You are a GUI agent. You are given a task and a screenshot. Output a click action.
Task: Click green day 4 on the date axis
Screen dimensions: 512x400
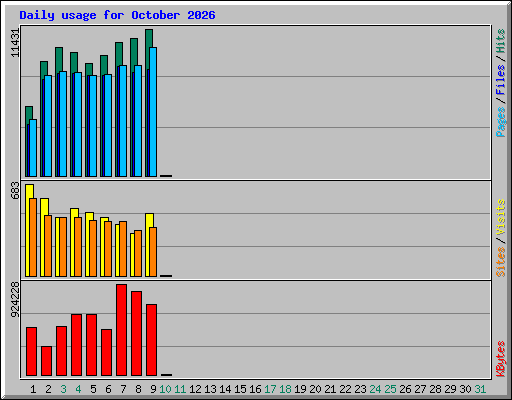(x=78, y=389)
